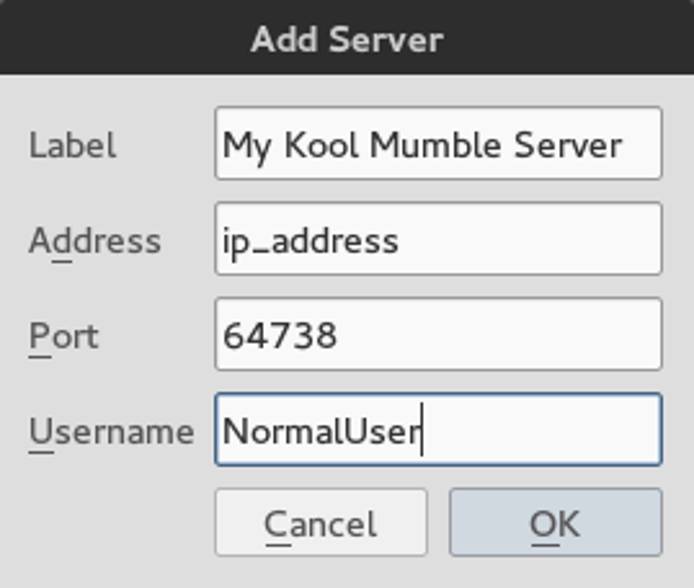Select the Address input field
This screenshot has width=694, height=588.
pos(437,239)
